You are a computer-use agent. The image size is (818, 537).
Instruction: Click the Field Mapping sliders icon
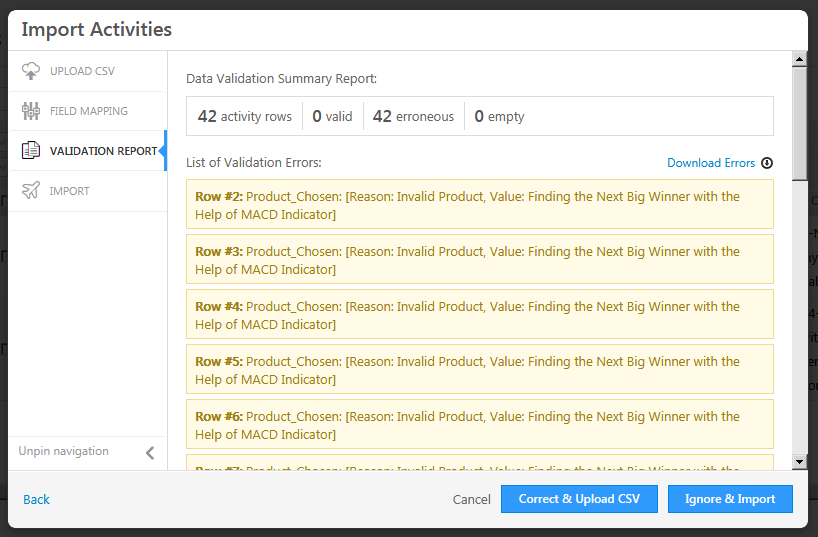31,111
